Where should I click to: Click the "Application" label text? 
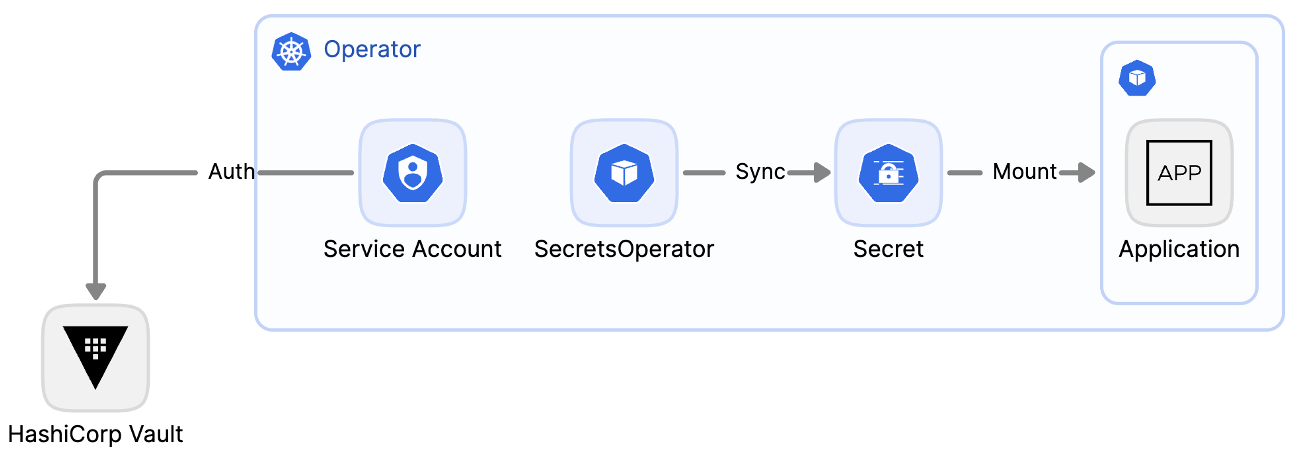(x=1179, y=249)
